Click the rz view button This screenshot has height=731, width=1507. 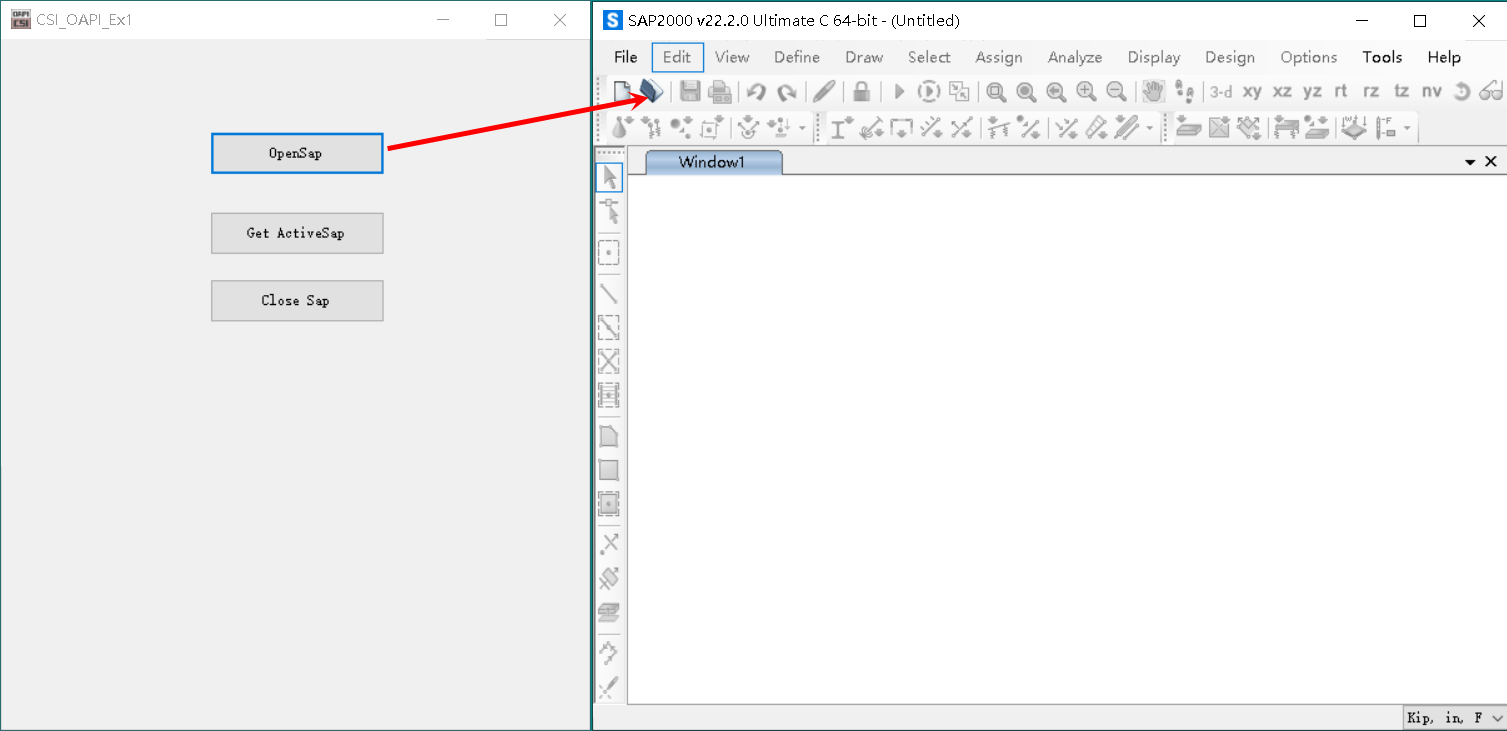tap(1371, 92)
